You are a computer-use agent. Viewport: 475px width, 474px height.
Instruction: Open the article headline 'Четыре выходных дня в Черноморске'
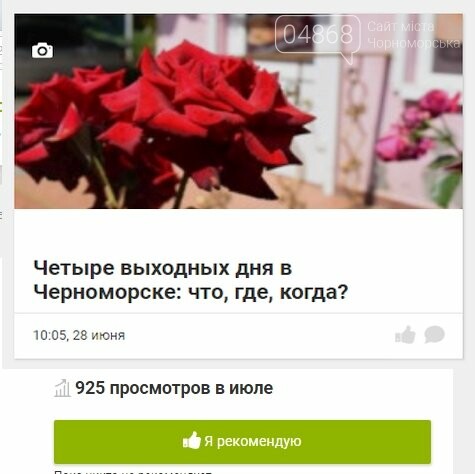tap(191, 280)
